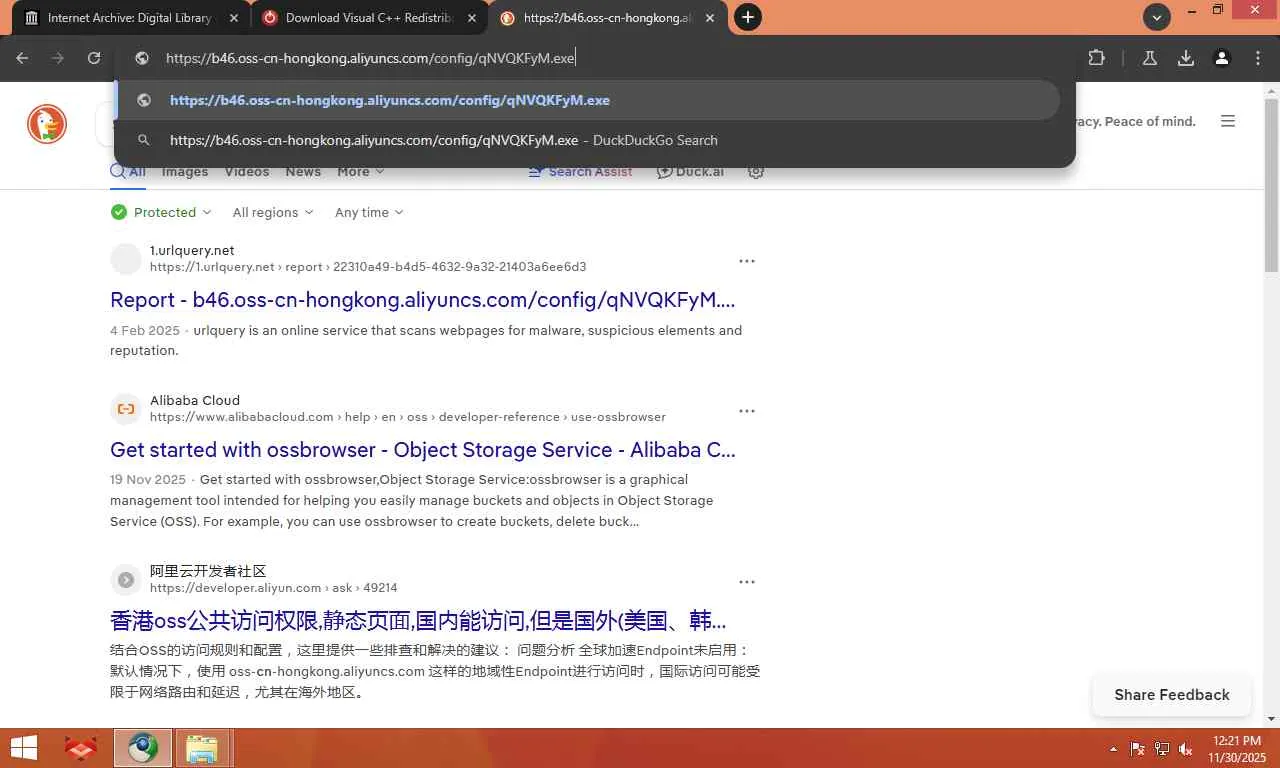The height and width of the screenshot is (768, 1280).
Task: Click the DuckDuckGo duck logo
Action: pyautogui.click(x=47, y=124)
